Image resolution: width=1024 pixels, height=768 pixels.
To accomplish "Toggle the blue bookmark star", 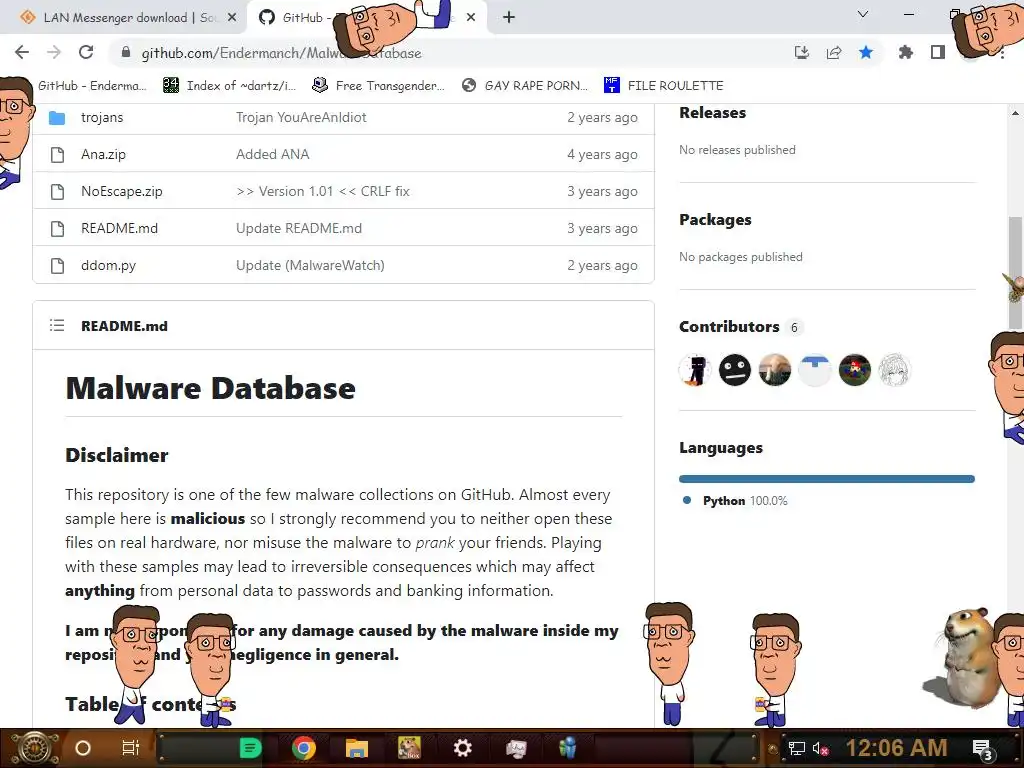I will coord(866,52).
